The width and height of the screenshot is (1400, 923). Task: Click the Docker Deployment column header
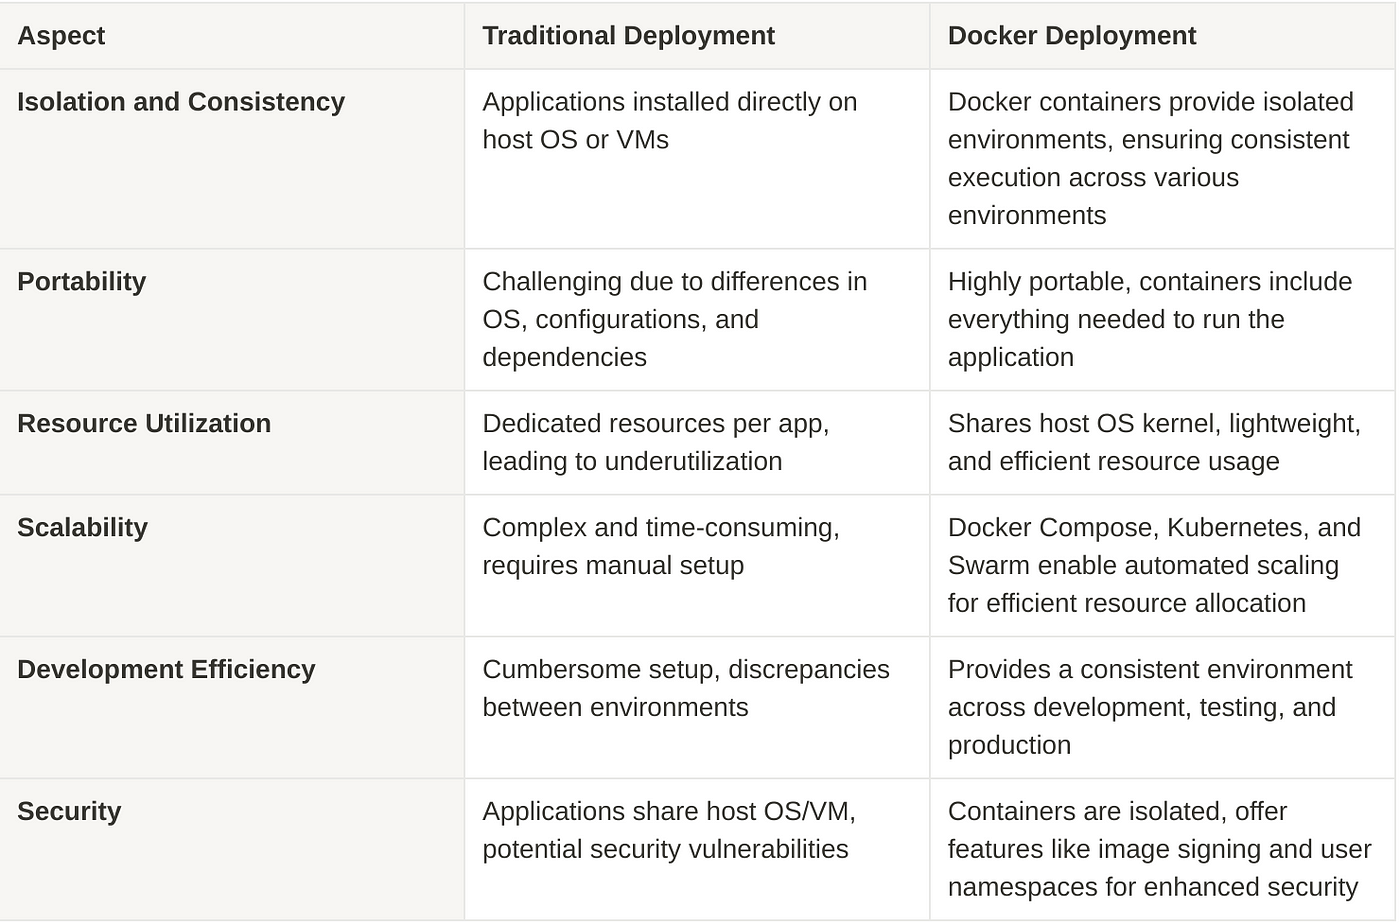(x=1071, y=36)
